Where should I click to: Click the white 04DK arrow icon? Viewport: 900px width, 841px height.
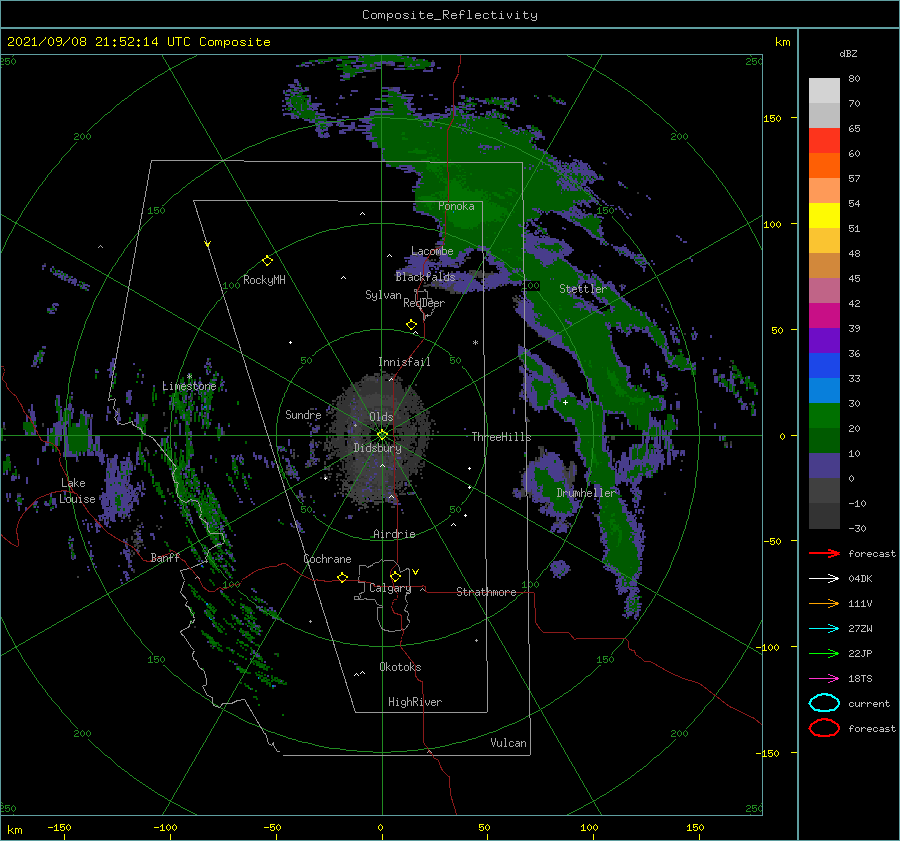(x=824, y=578)
